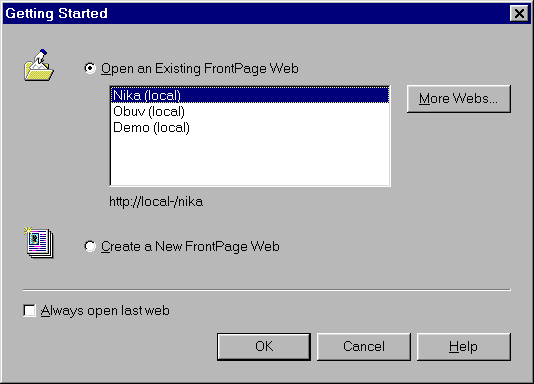The image size is (534, 384).
Task: Click the http://local-/nika URL text
Action: click(x=156, y=202)
